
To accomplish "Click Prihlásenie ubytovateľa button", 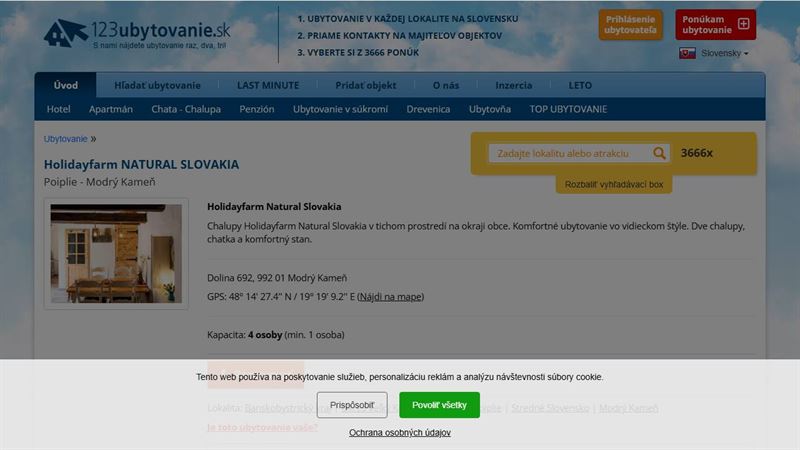I will tap(630, 24).
